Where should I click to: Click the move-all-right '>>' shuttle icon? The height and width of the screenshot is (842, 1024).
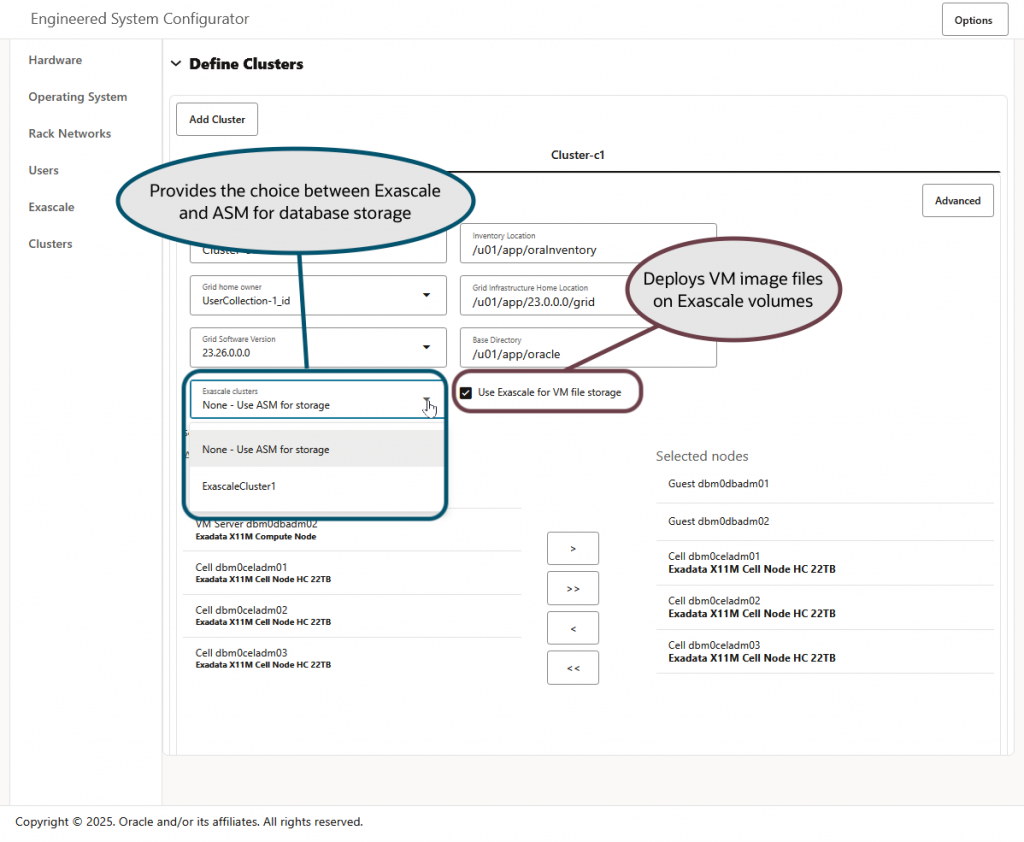pos(572,588)
